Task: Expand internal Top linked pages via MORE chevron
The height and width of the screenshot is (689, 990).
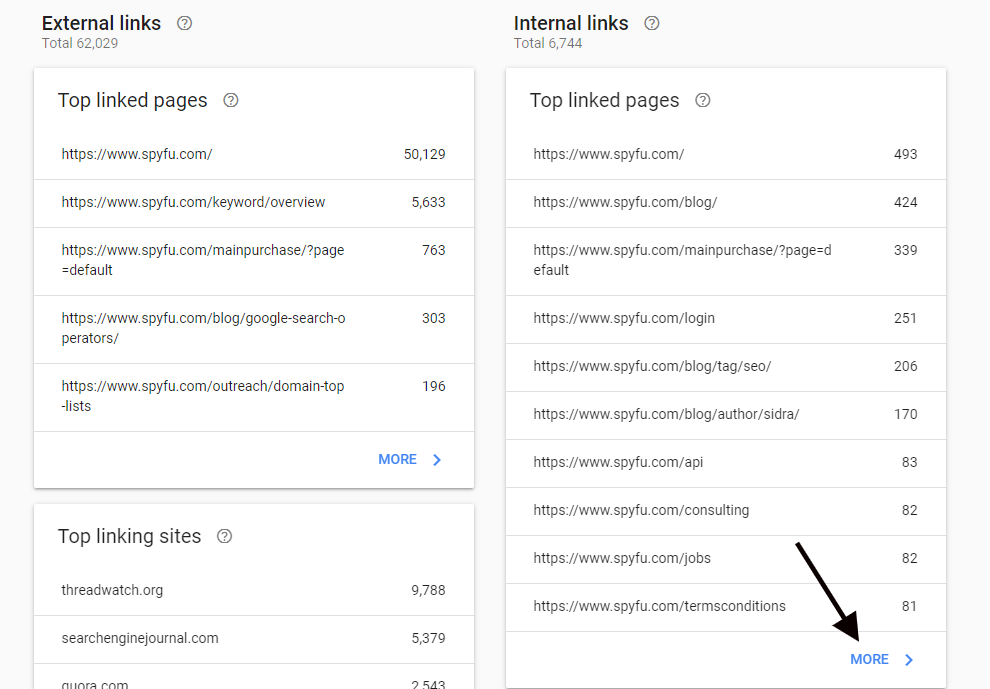Action: coord(909,660)
